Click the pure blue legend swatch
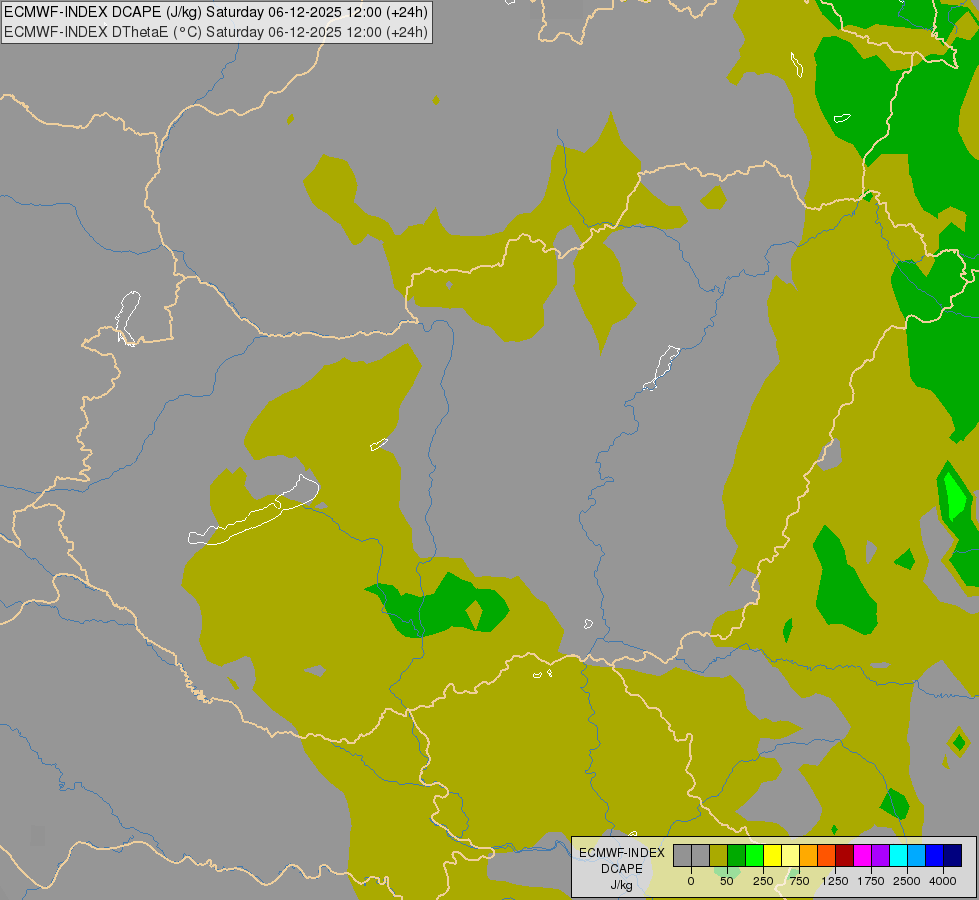Screen dimensions: 979x900 pos(935,856)
